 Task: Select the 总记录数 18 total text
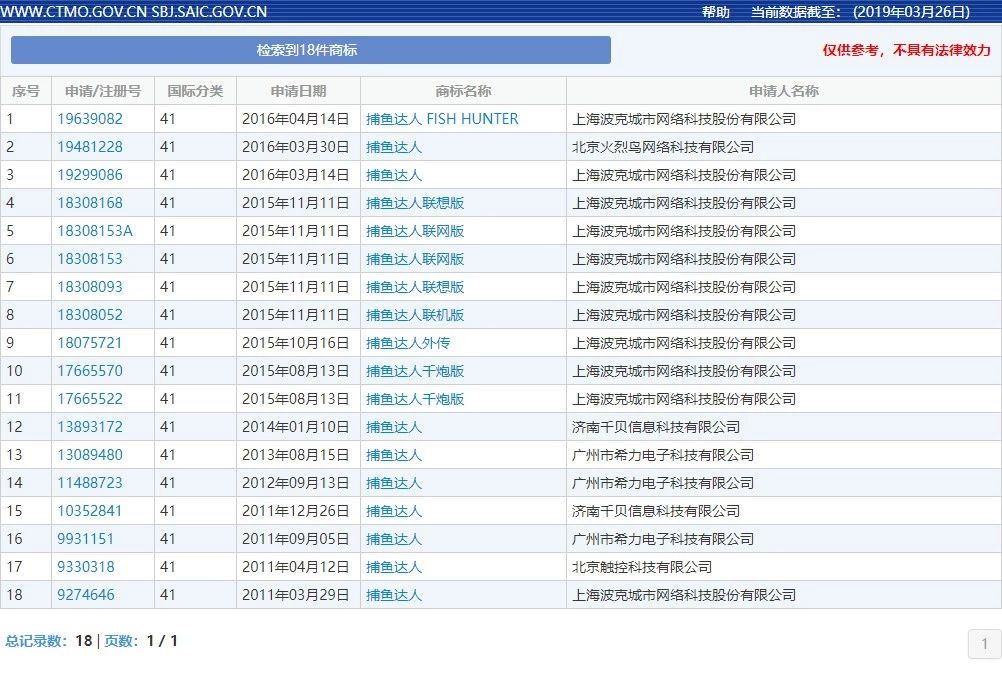tap(49, 641)
